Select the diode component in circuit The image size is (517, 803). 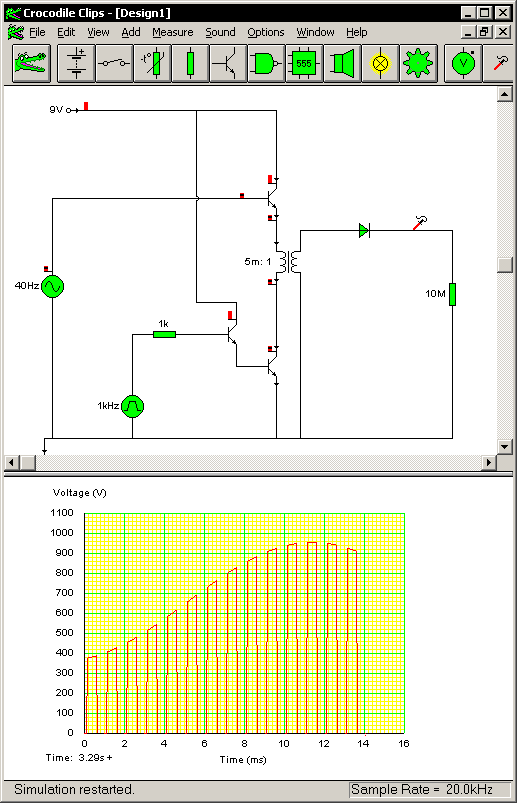[x=364, y=230]
